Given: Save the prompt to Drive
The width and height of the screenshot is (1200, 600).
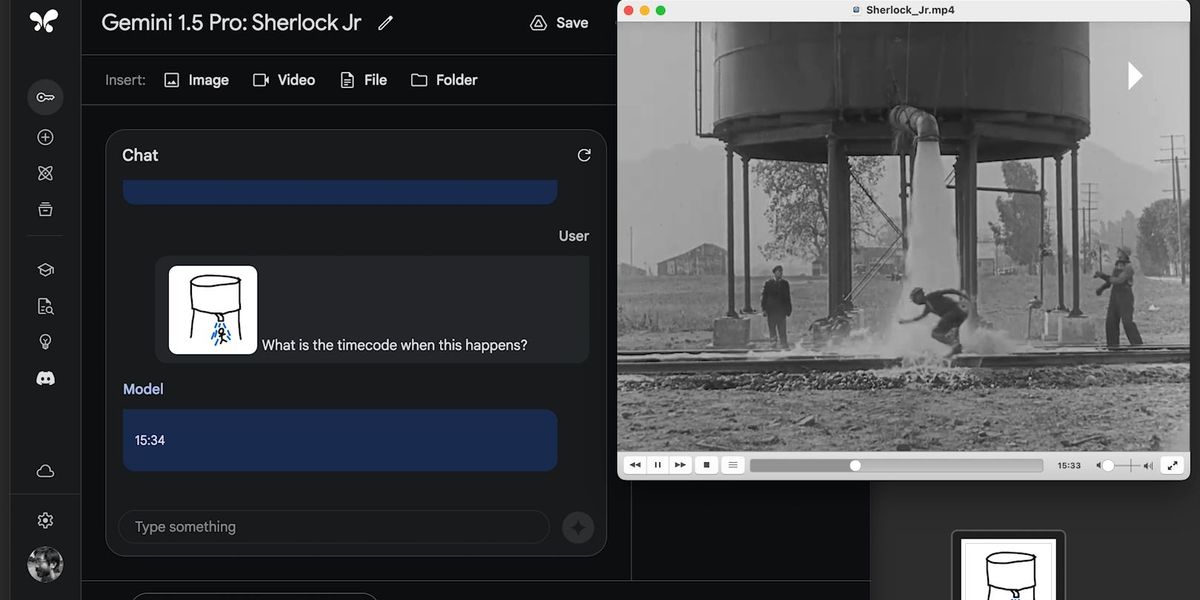Looking at the screenshot, I should pos(559,23).
